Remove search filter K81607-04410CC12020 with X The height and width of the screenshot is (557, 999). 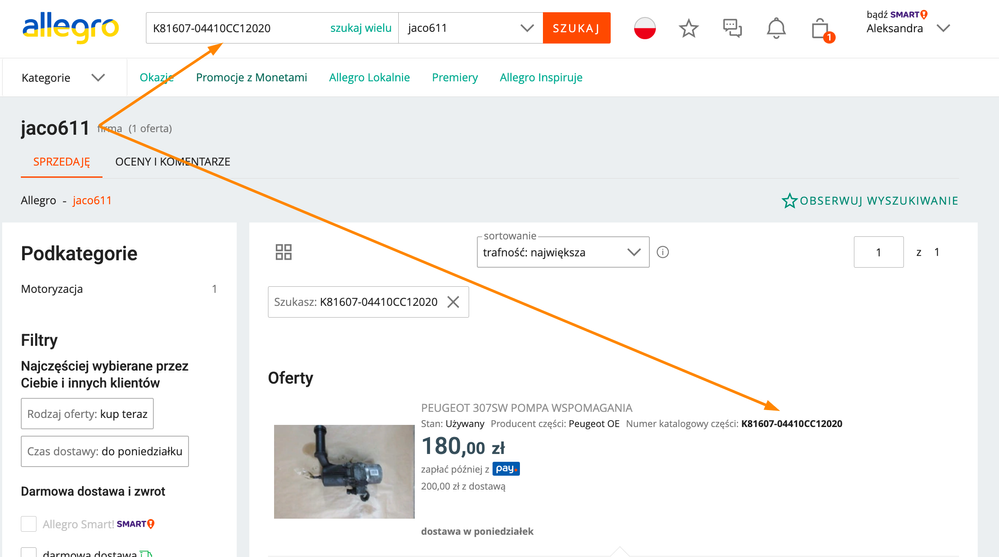[453, 301]
